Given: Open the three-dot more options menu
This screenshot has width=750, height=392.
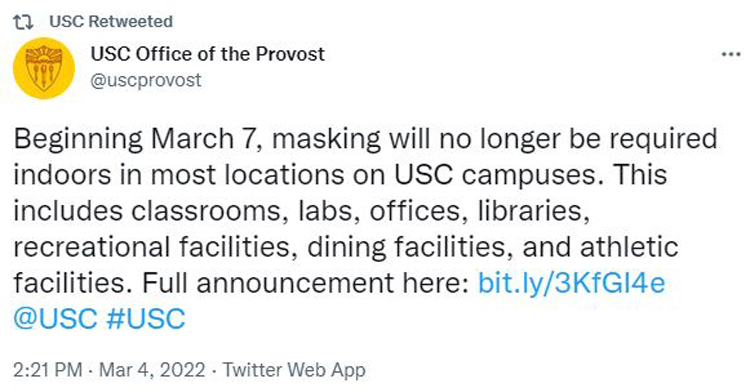Looking at the screenshot, I should pyautogui.click(x=731, y=54).
